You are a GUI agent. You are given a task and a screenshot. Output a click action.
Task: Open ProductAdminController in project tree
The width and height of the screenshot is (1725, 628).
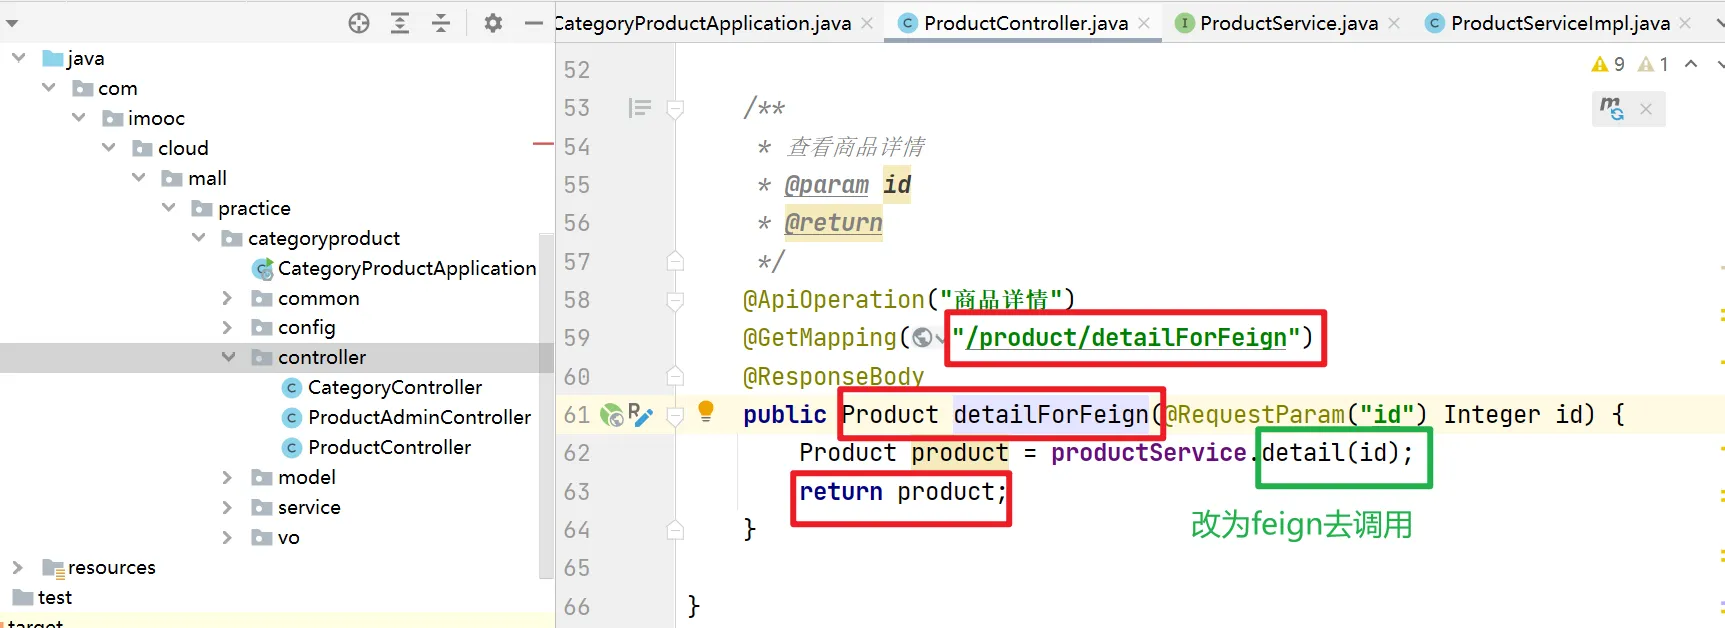coord(419,417)
